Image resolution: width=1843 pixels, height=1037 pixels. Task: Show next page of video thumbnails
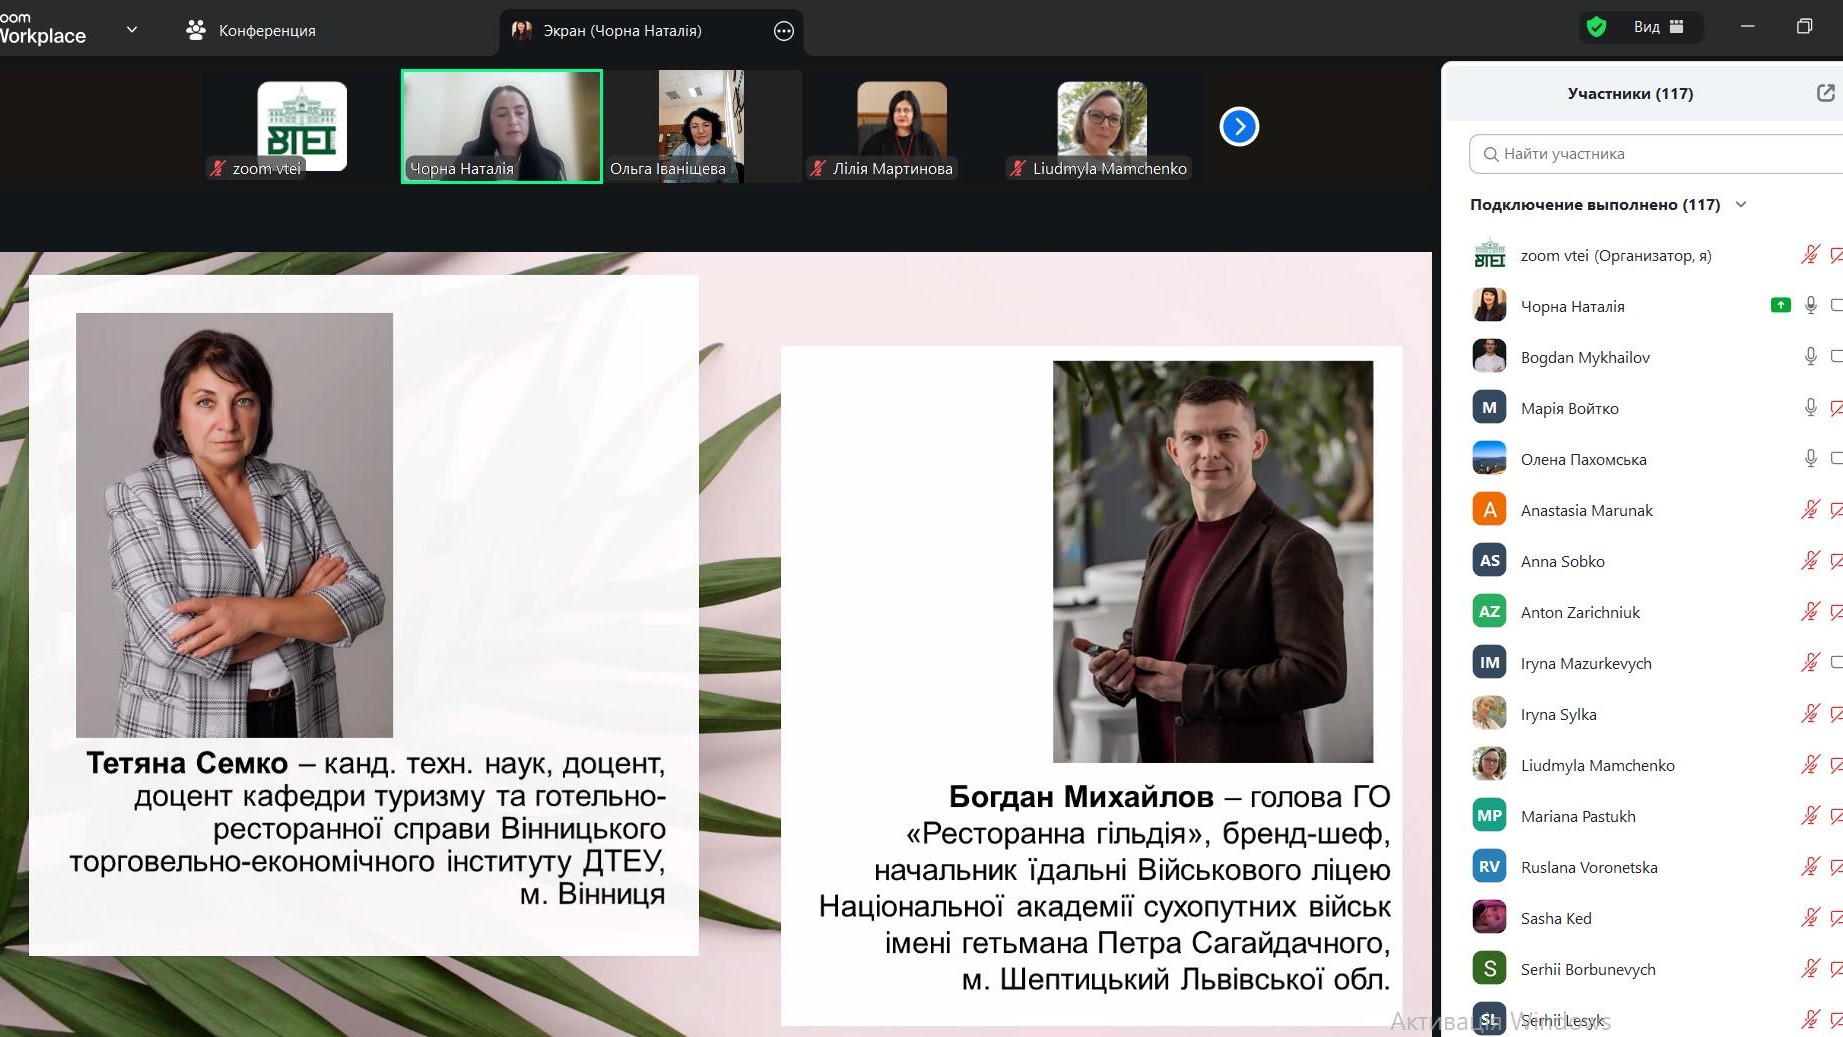[1239, 127]
